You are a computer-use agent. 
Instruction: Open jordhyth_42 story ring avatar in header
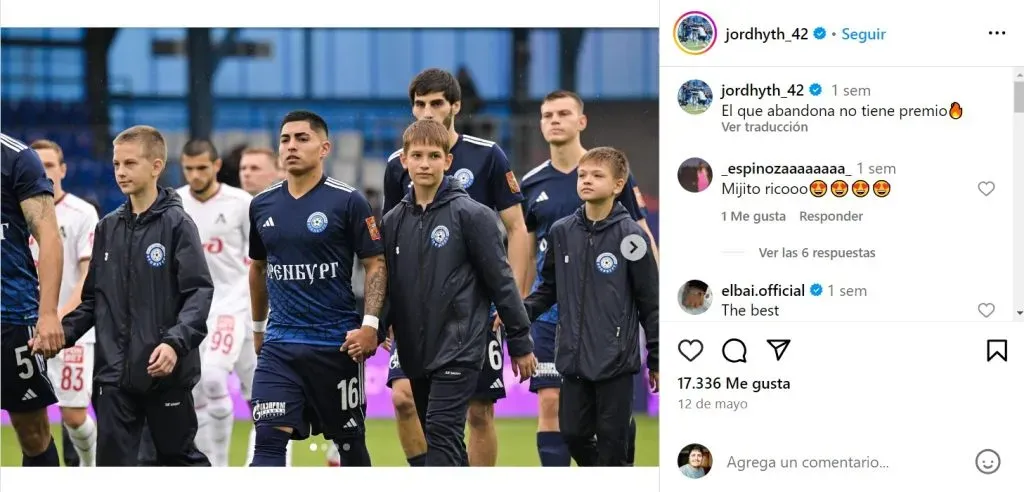[694, 33]
